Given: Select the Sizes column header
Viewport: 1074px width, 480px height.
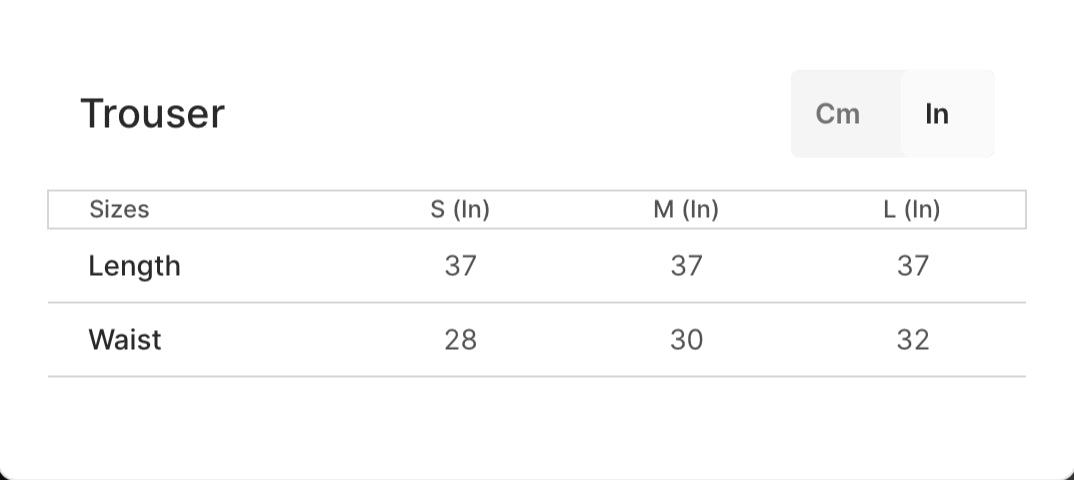Looking at the screenshot, I should click(119, 209).
